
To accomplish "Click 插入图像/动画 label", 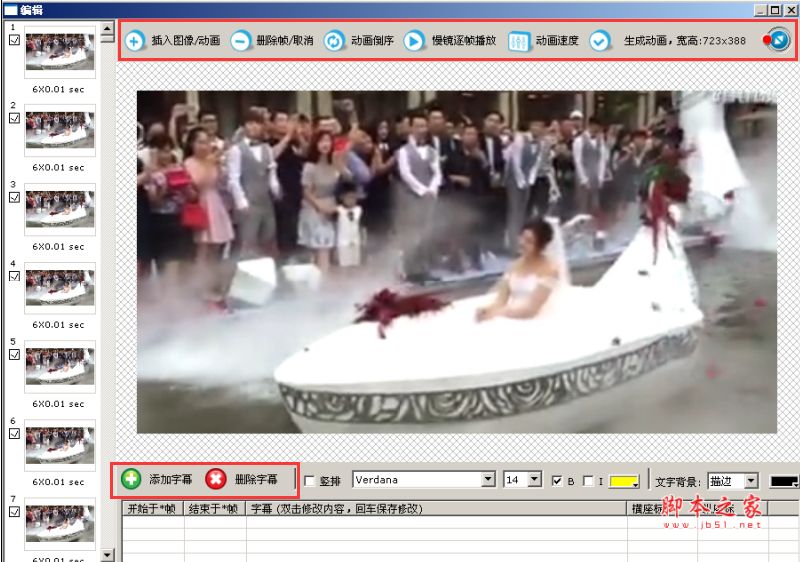I will (186, 41).
